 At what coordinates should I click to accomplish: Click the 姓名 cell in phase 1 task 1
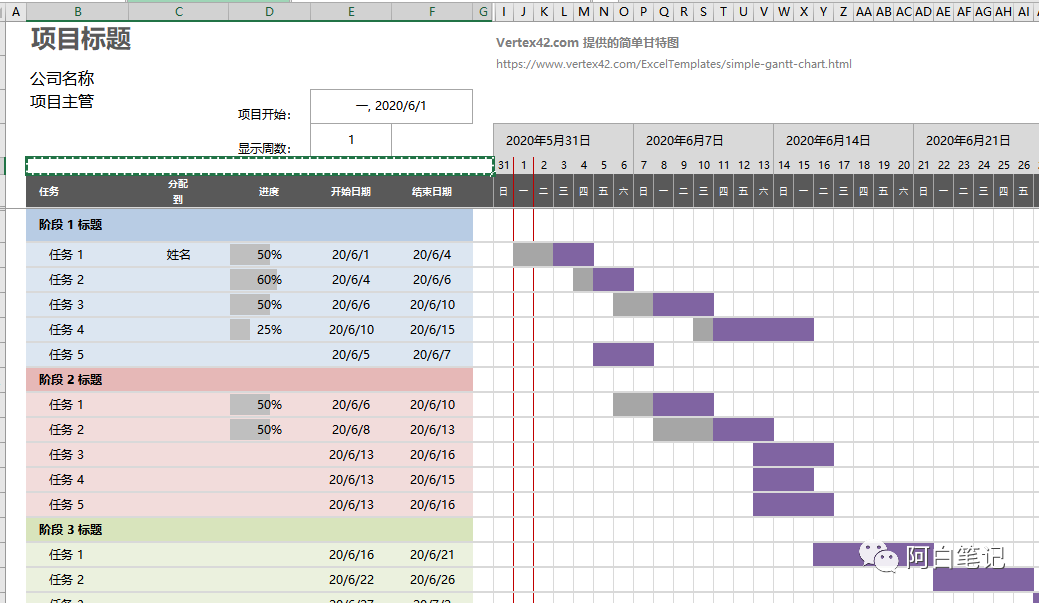click(x=178, y=254)
